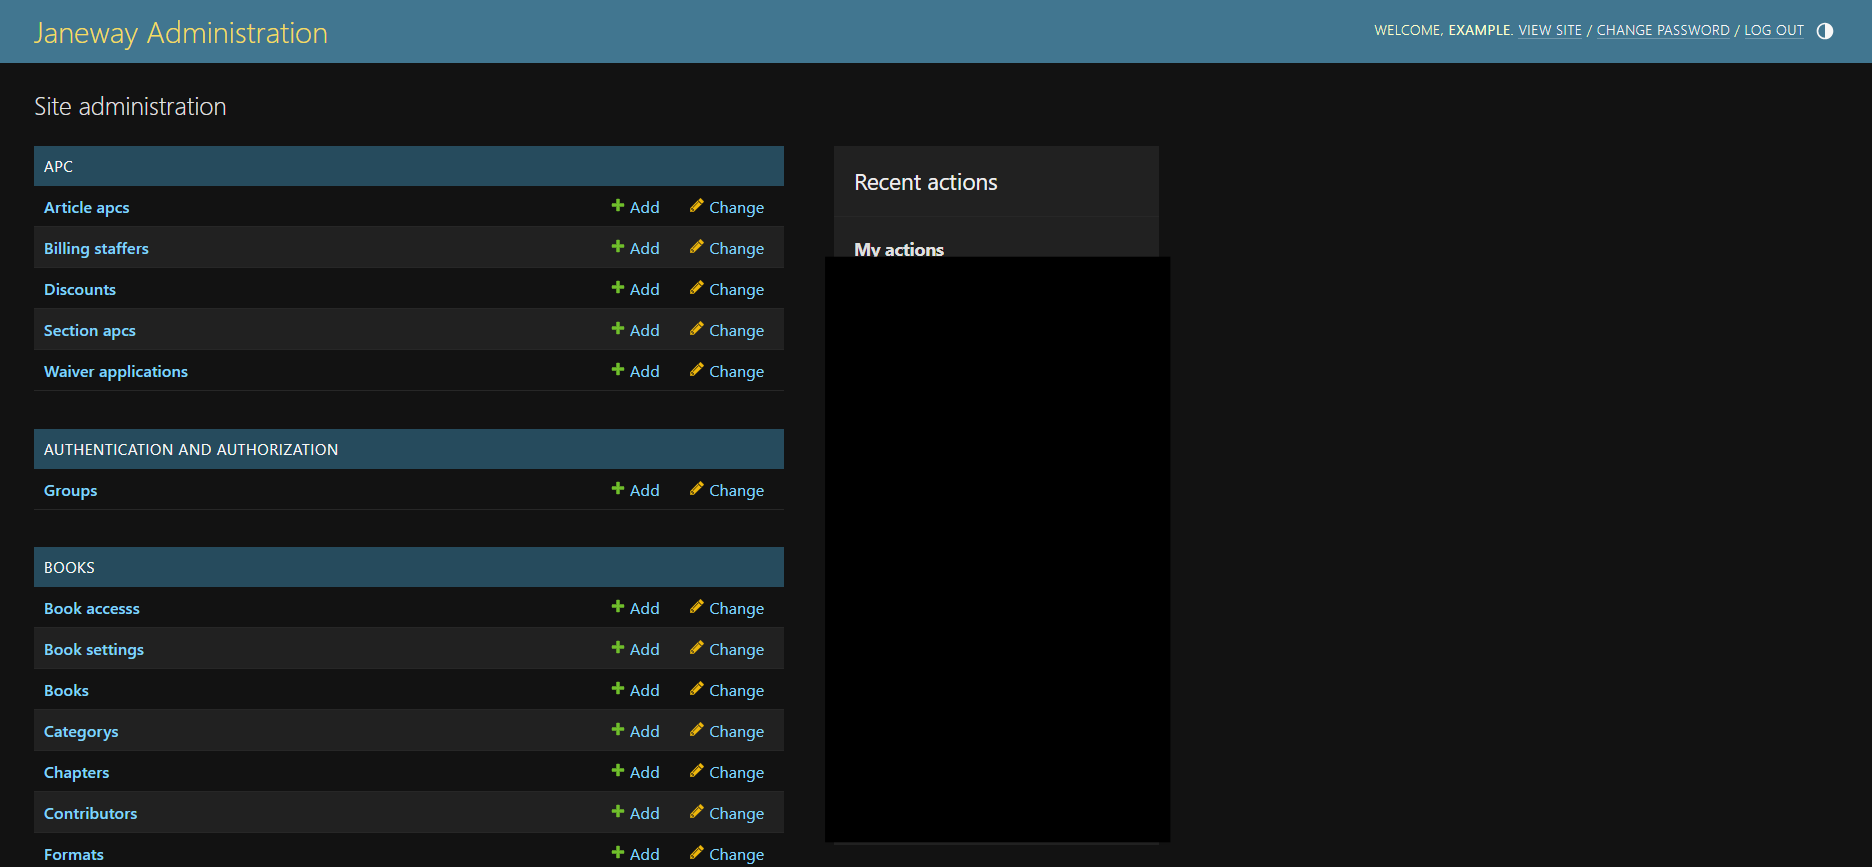This screenshot has width=1872, height=867.
Task: Open Billing staffers model list
Action: pyautogui.click(x=96, y=248)
